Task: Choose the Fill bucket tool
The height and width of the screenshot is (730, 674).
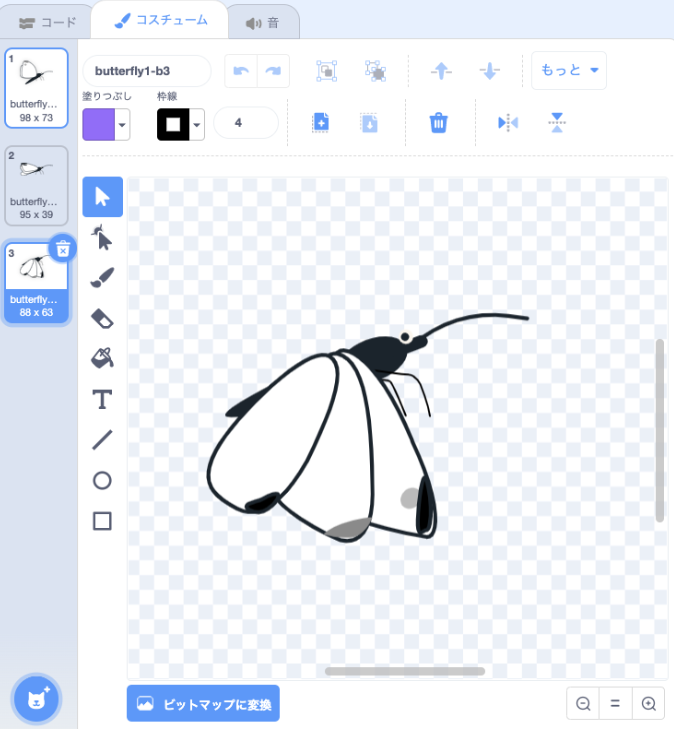Action: pyautogui.click(x=102, y=358)
